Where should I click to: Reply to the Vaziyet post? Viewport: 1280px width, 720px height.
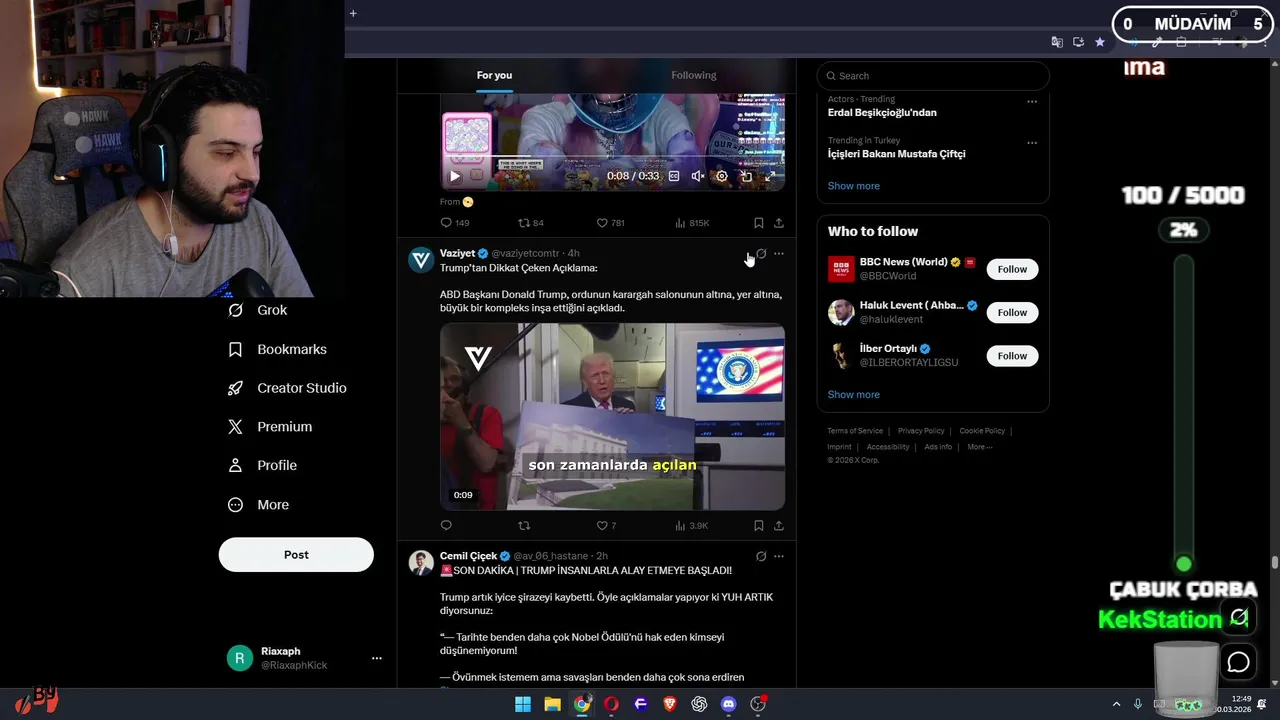pyautogui.click(x=446, y=526)
